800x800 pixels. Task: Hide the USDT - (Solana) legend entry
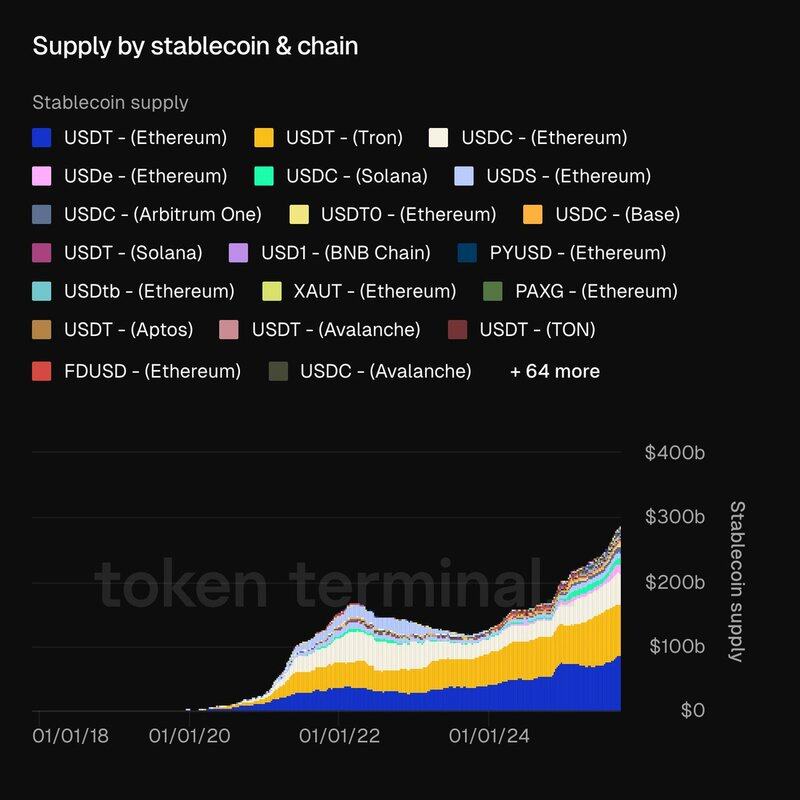[x=132, y=253]
